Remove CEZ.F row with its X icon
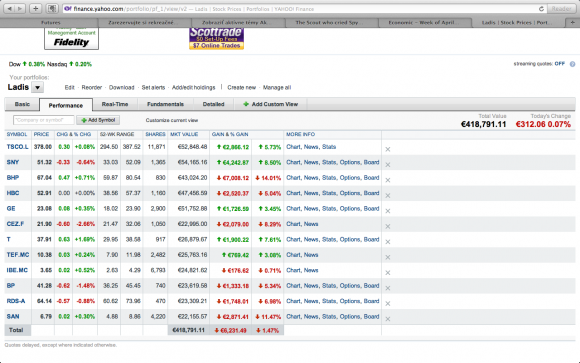 (388, 226)
